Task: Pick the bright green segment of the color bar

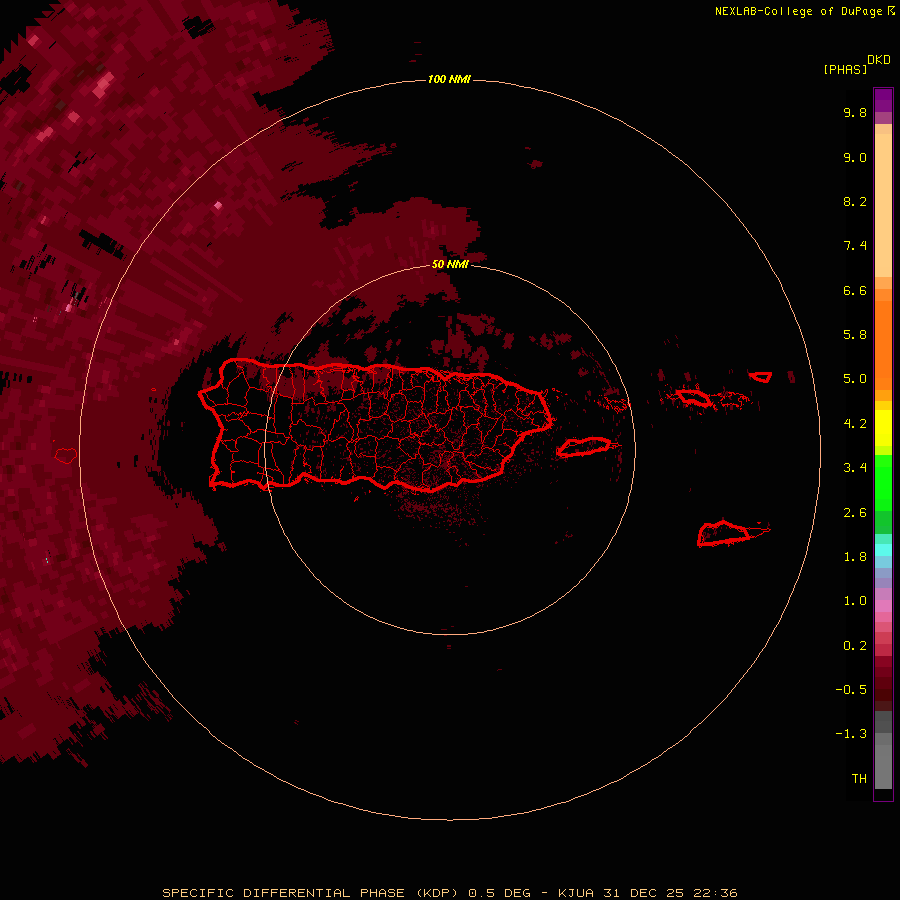Action: tap(883, 482)
